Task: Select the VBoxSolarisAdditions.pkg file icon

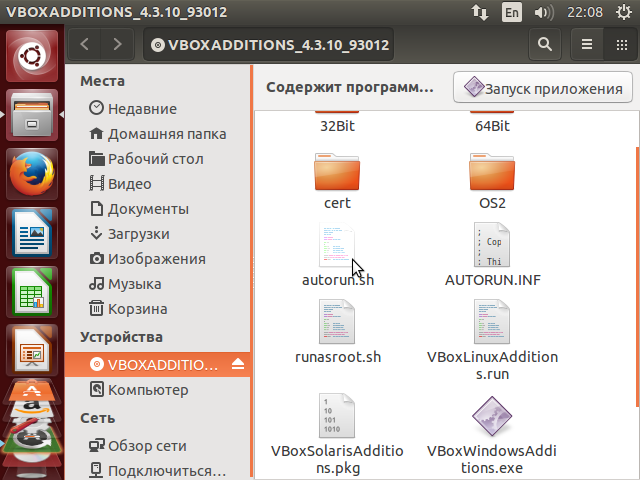Action: (x=337, y=416)
